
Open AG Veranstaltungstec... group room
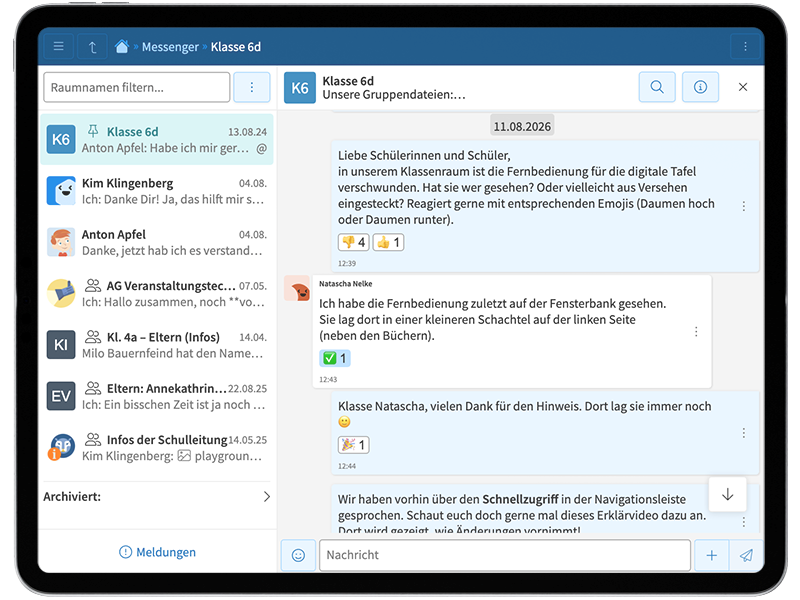(157, 294)
